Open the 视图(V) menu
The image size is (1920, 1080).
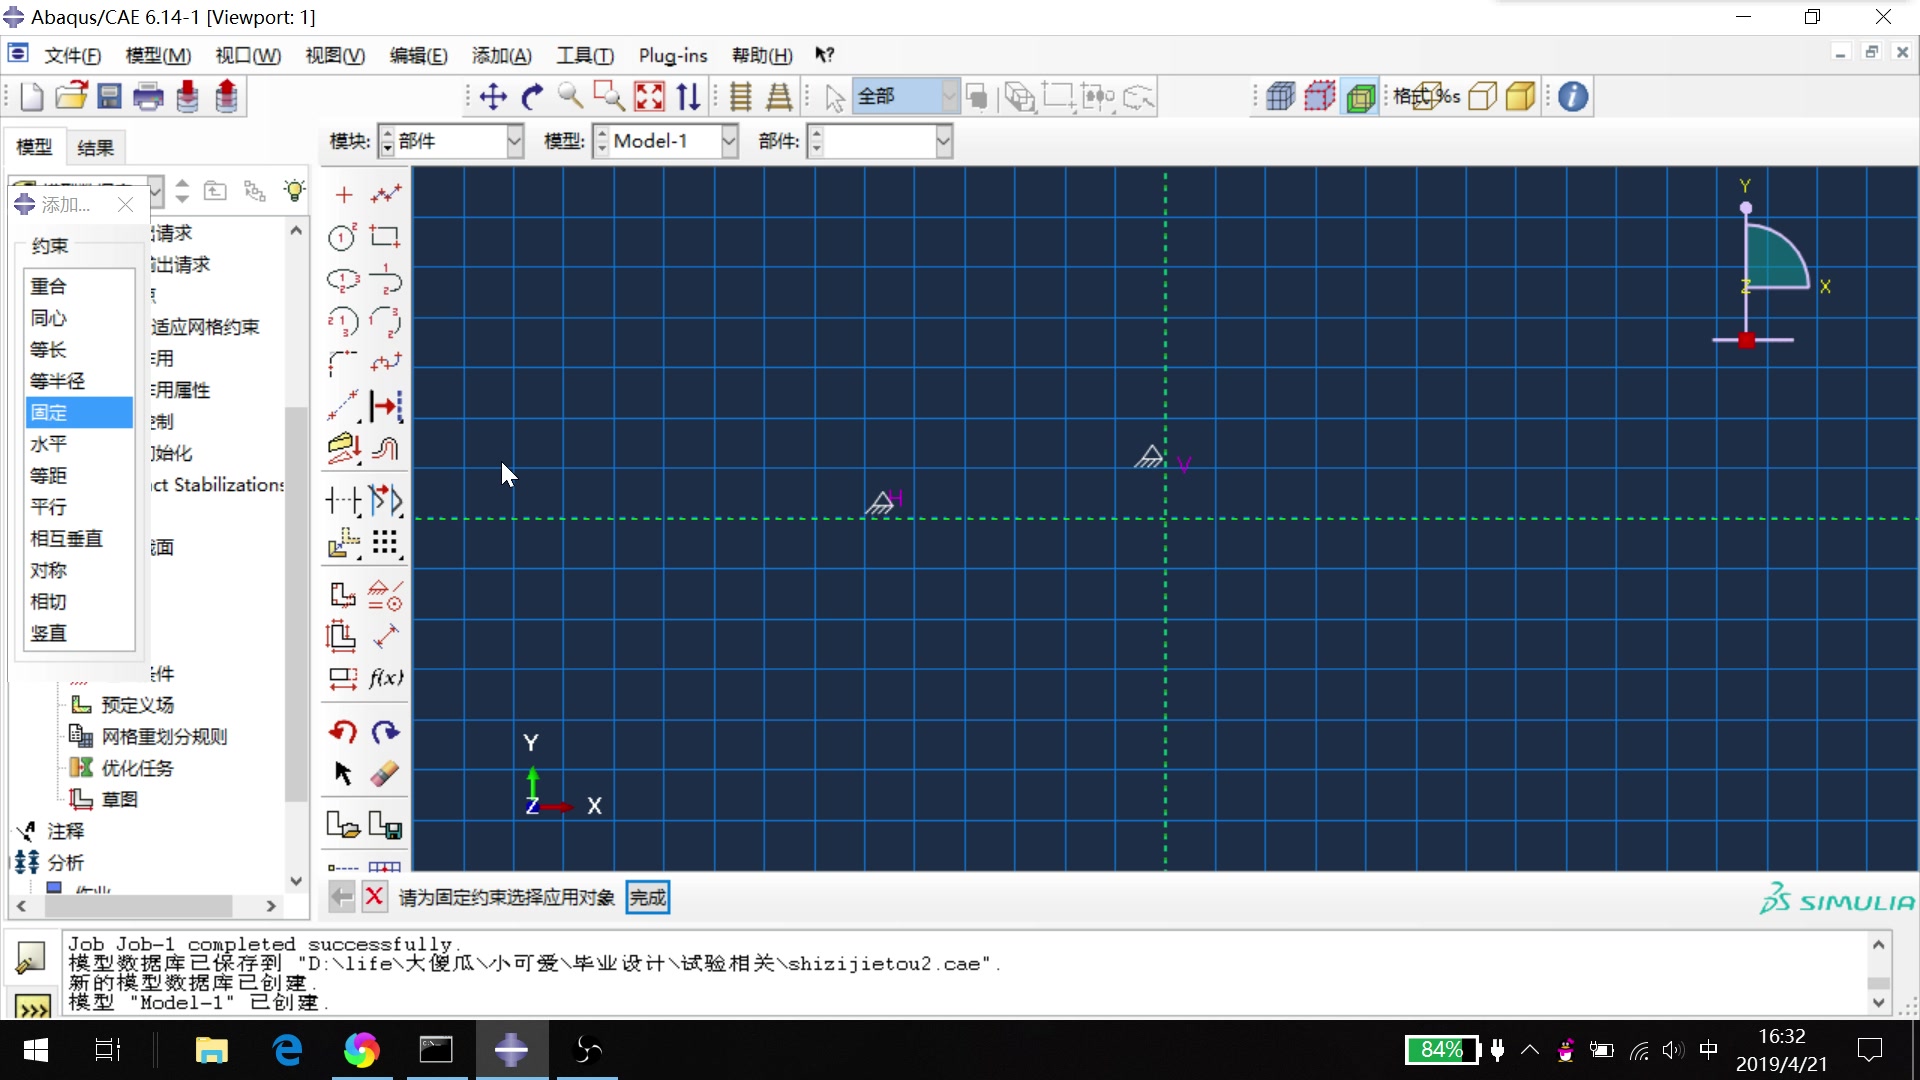[x=335, y=56]
